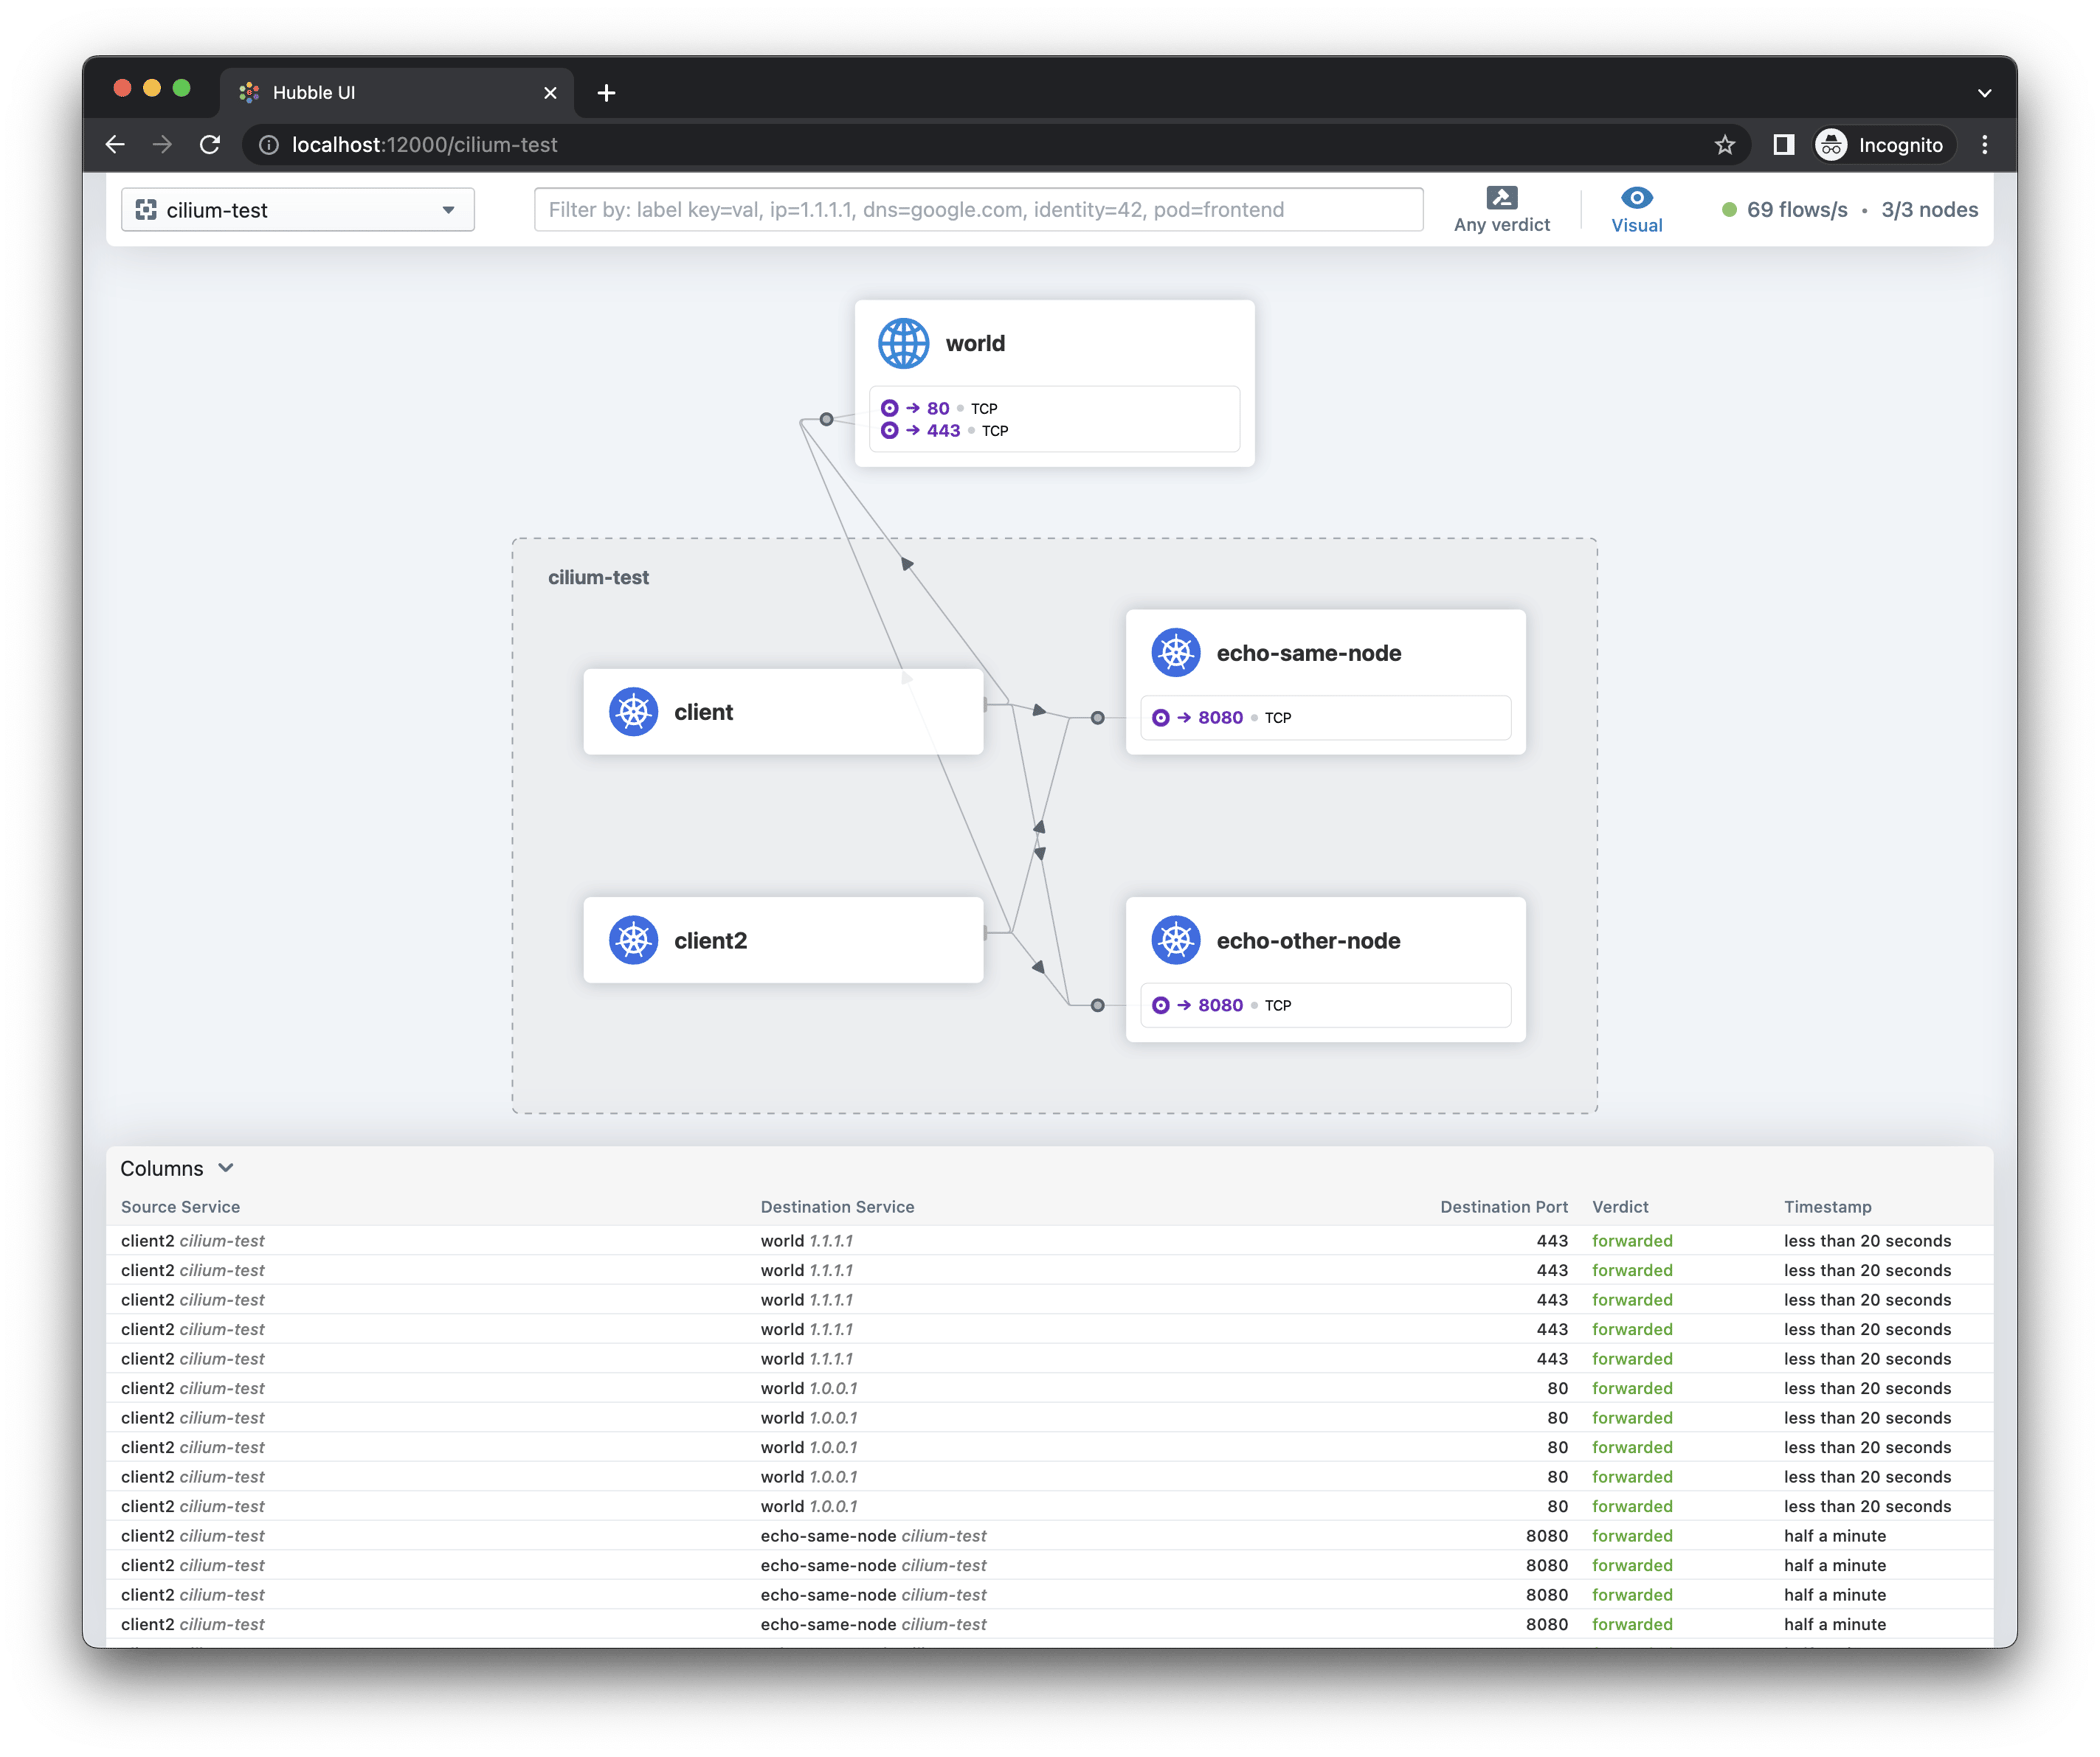Click the Incognito profile button
Screen dimensions: 2100x1757
click(1883, 145)
